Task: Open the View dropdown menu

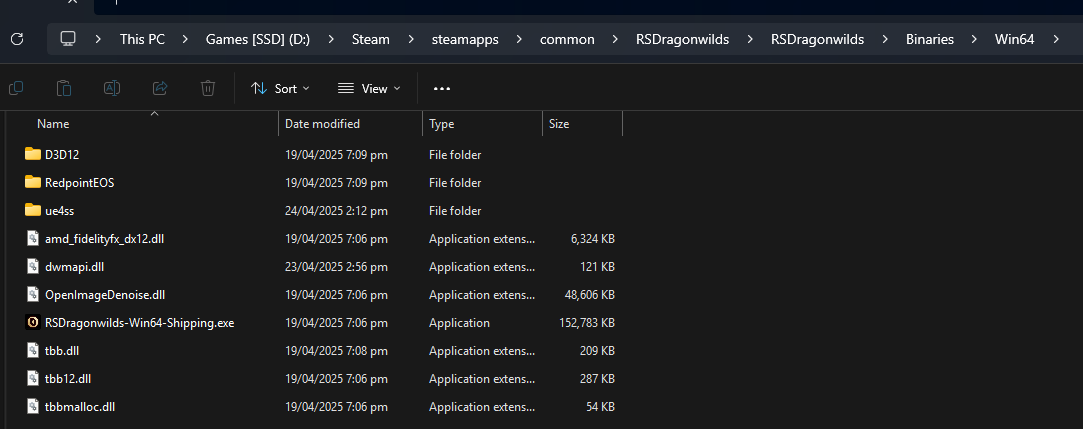Action: 369,88
